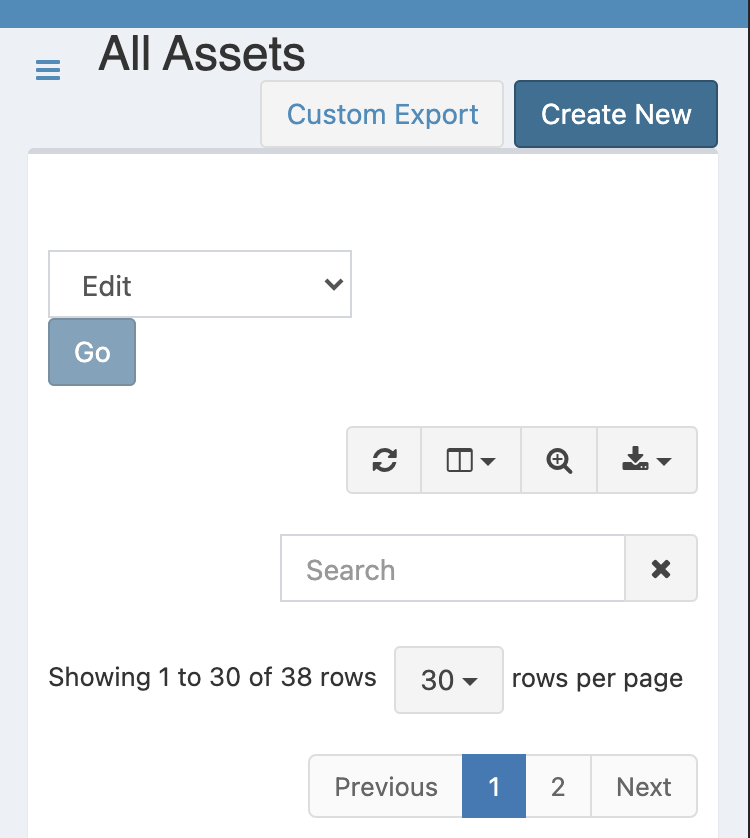This screenshot has width=750, height=838.
Task: Open the export data download menu
Action: (647, 460)
